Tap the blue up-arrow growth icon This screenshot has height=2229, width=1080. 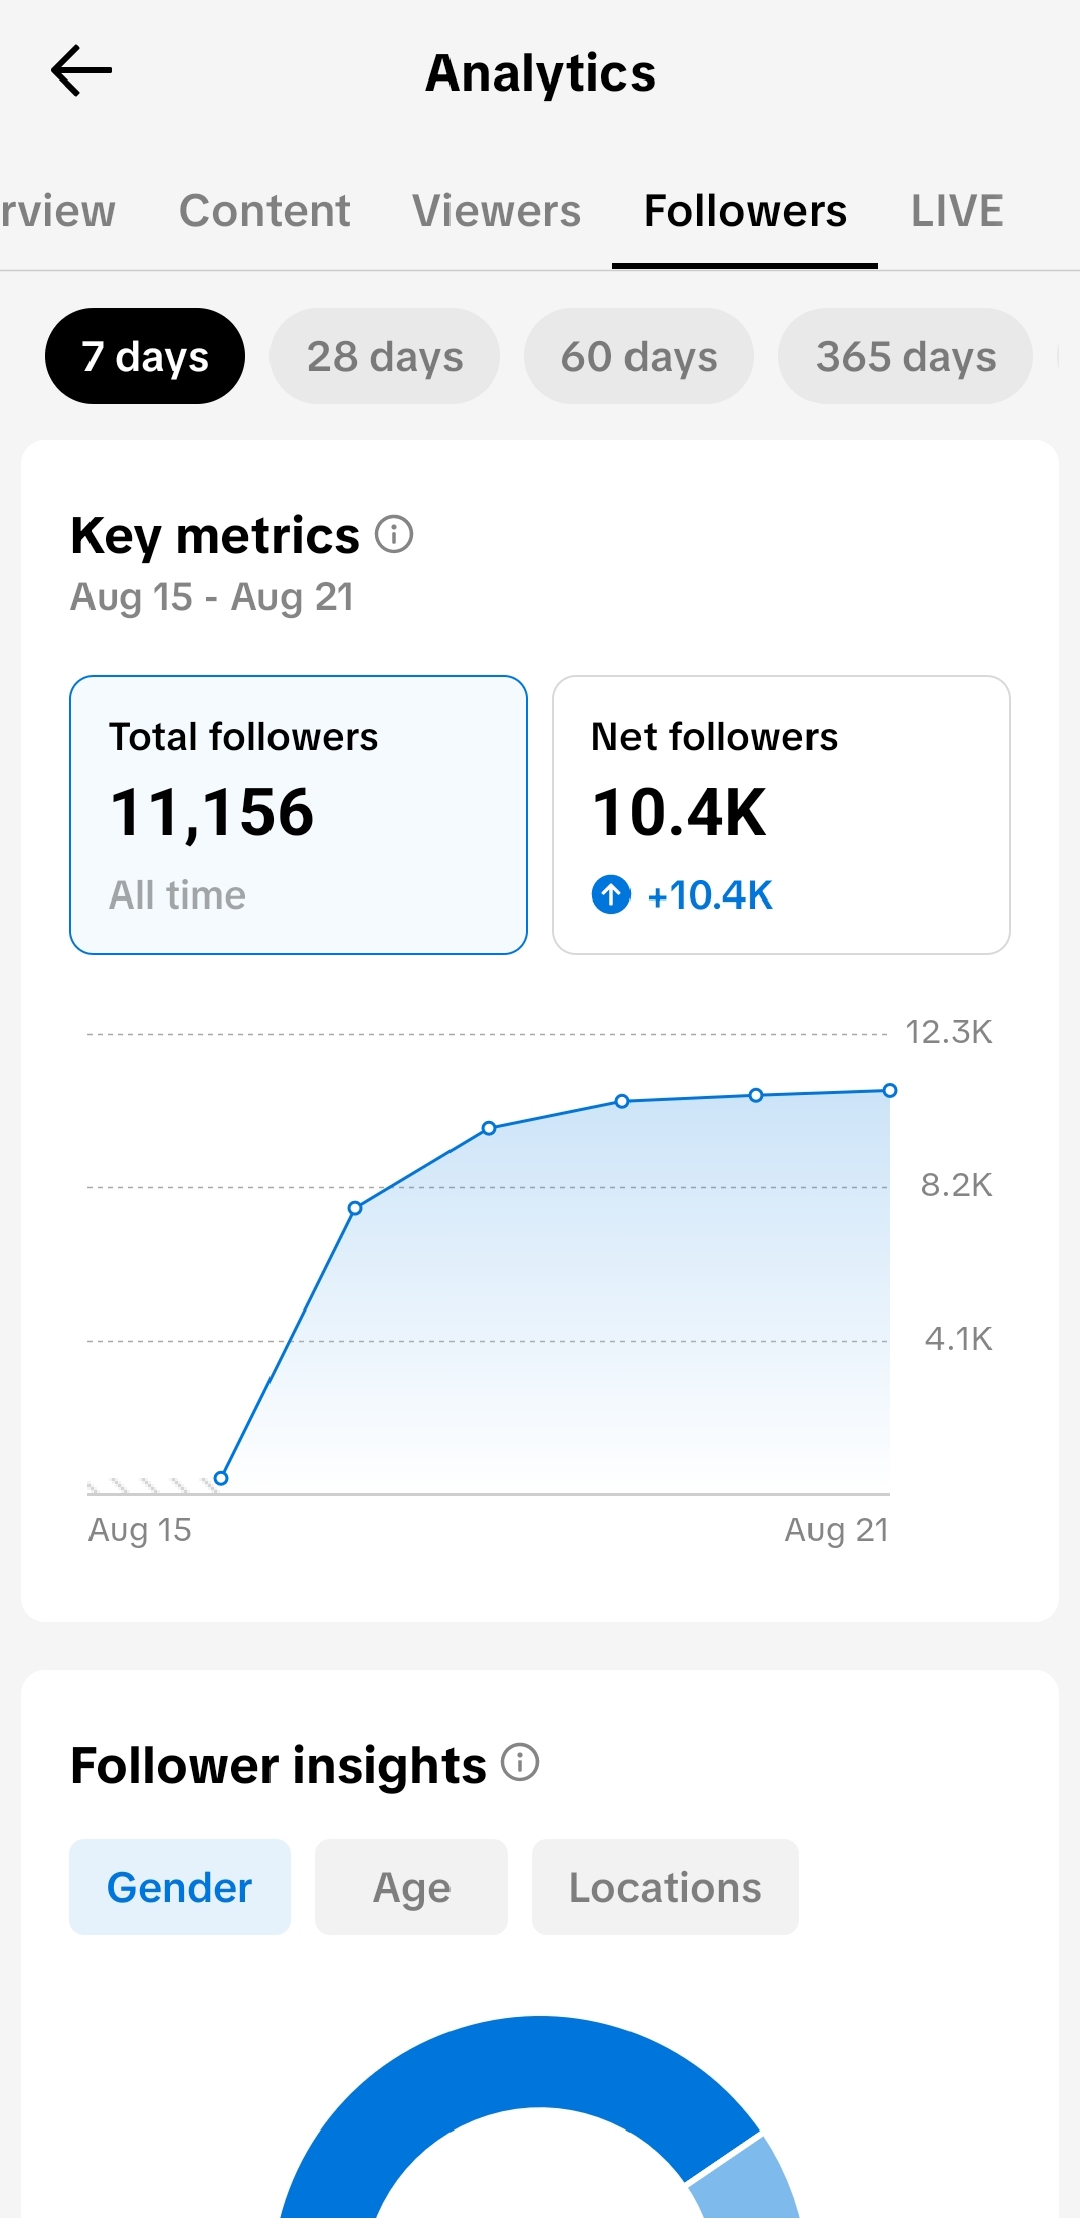(x=611, y=894)
